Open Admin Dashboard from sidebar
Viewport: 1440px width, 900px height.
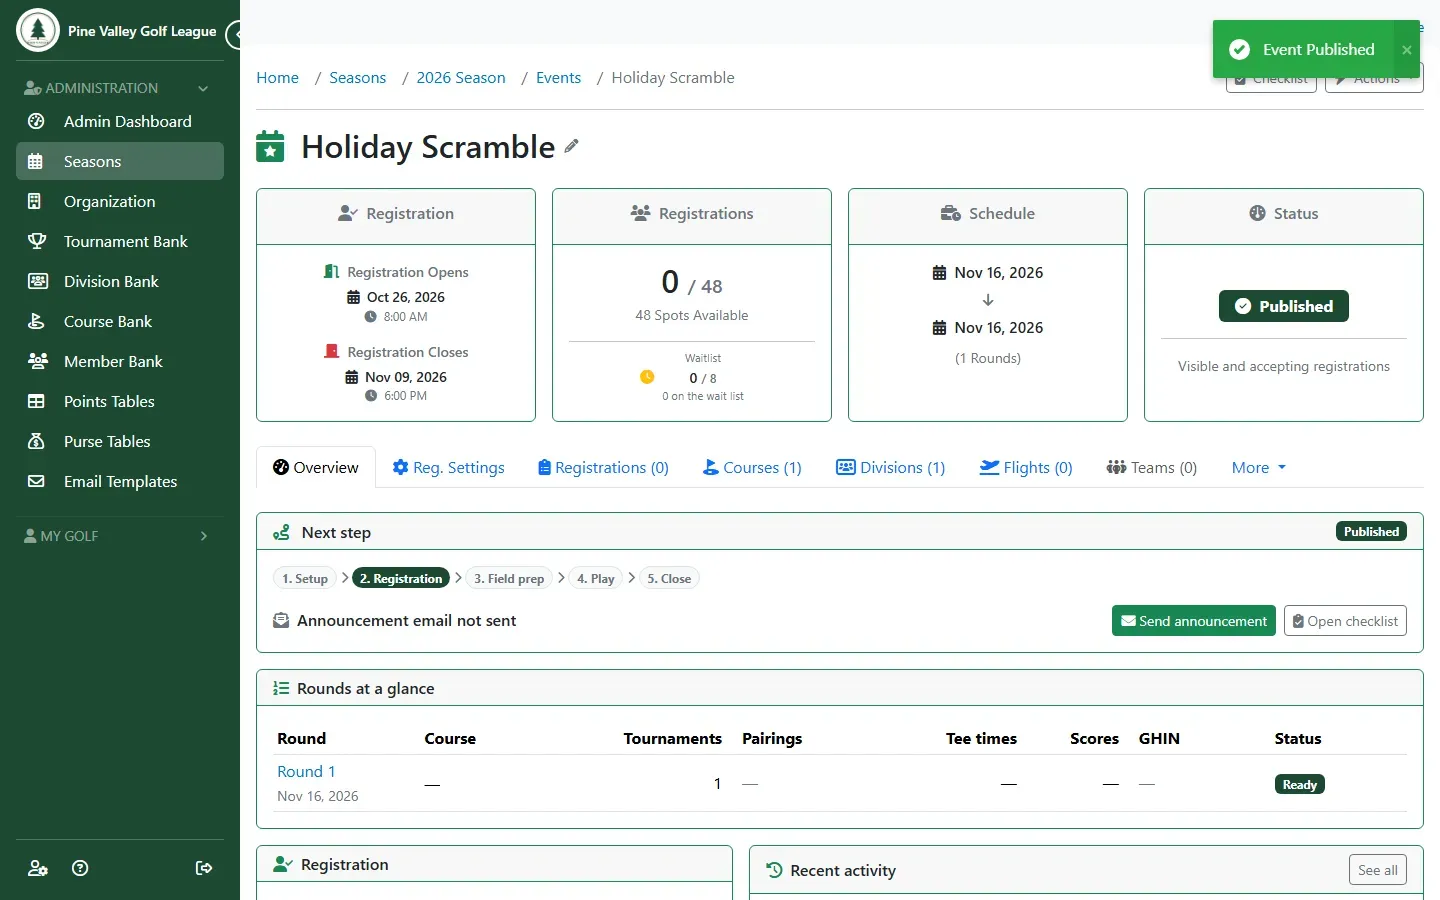[120, 121]
